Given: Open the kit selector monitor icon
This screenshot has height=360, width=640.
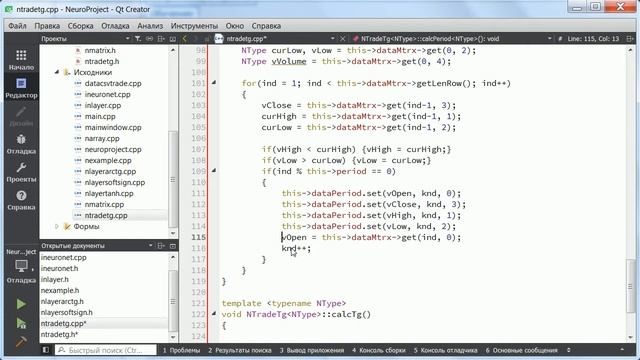Looking at the screenshot, I should [21, 266].
